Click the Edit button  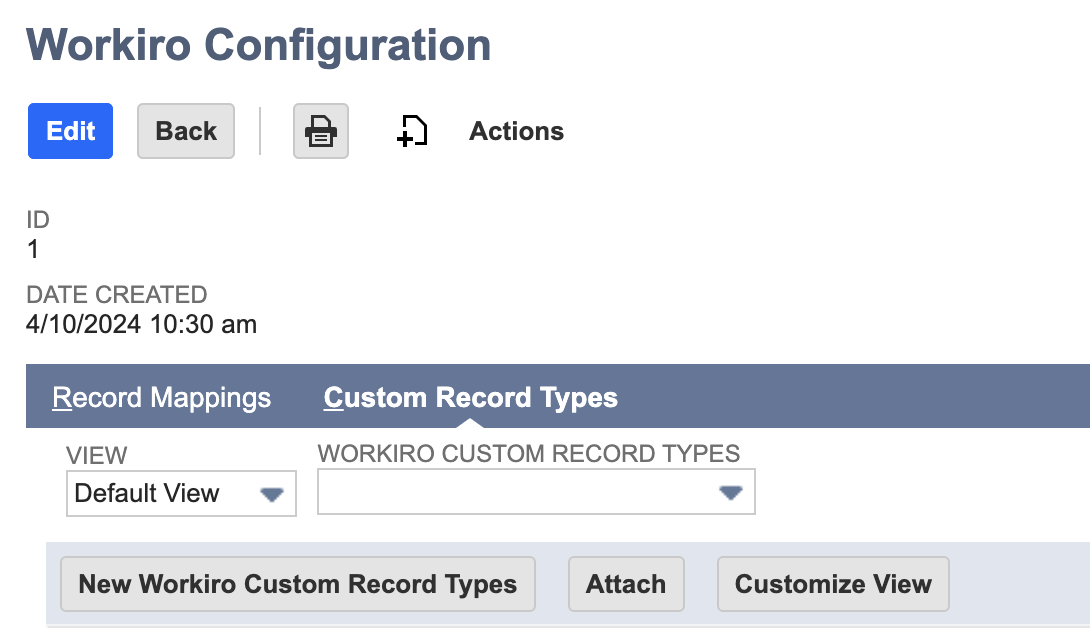point(70,130)
